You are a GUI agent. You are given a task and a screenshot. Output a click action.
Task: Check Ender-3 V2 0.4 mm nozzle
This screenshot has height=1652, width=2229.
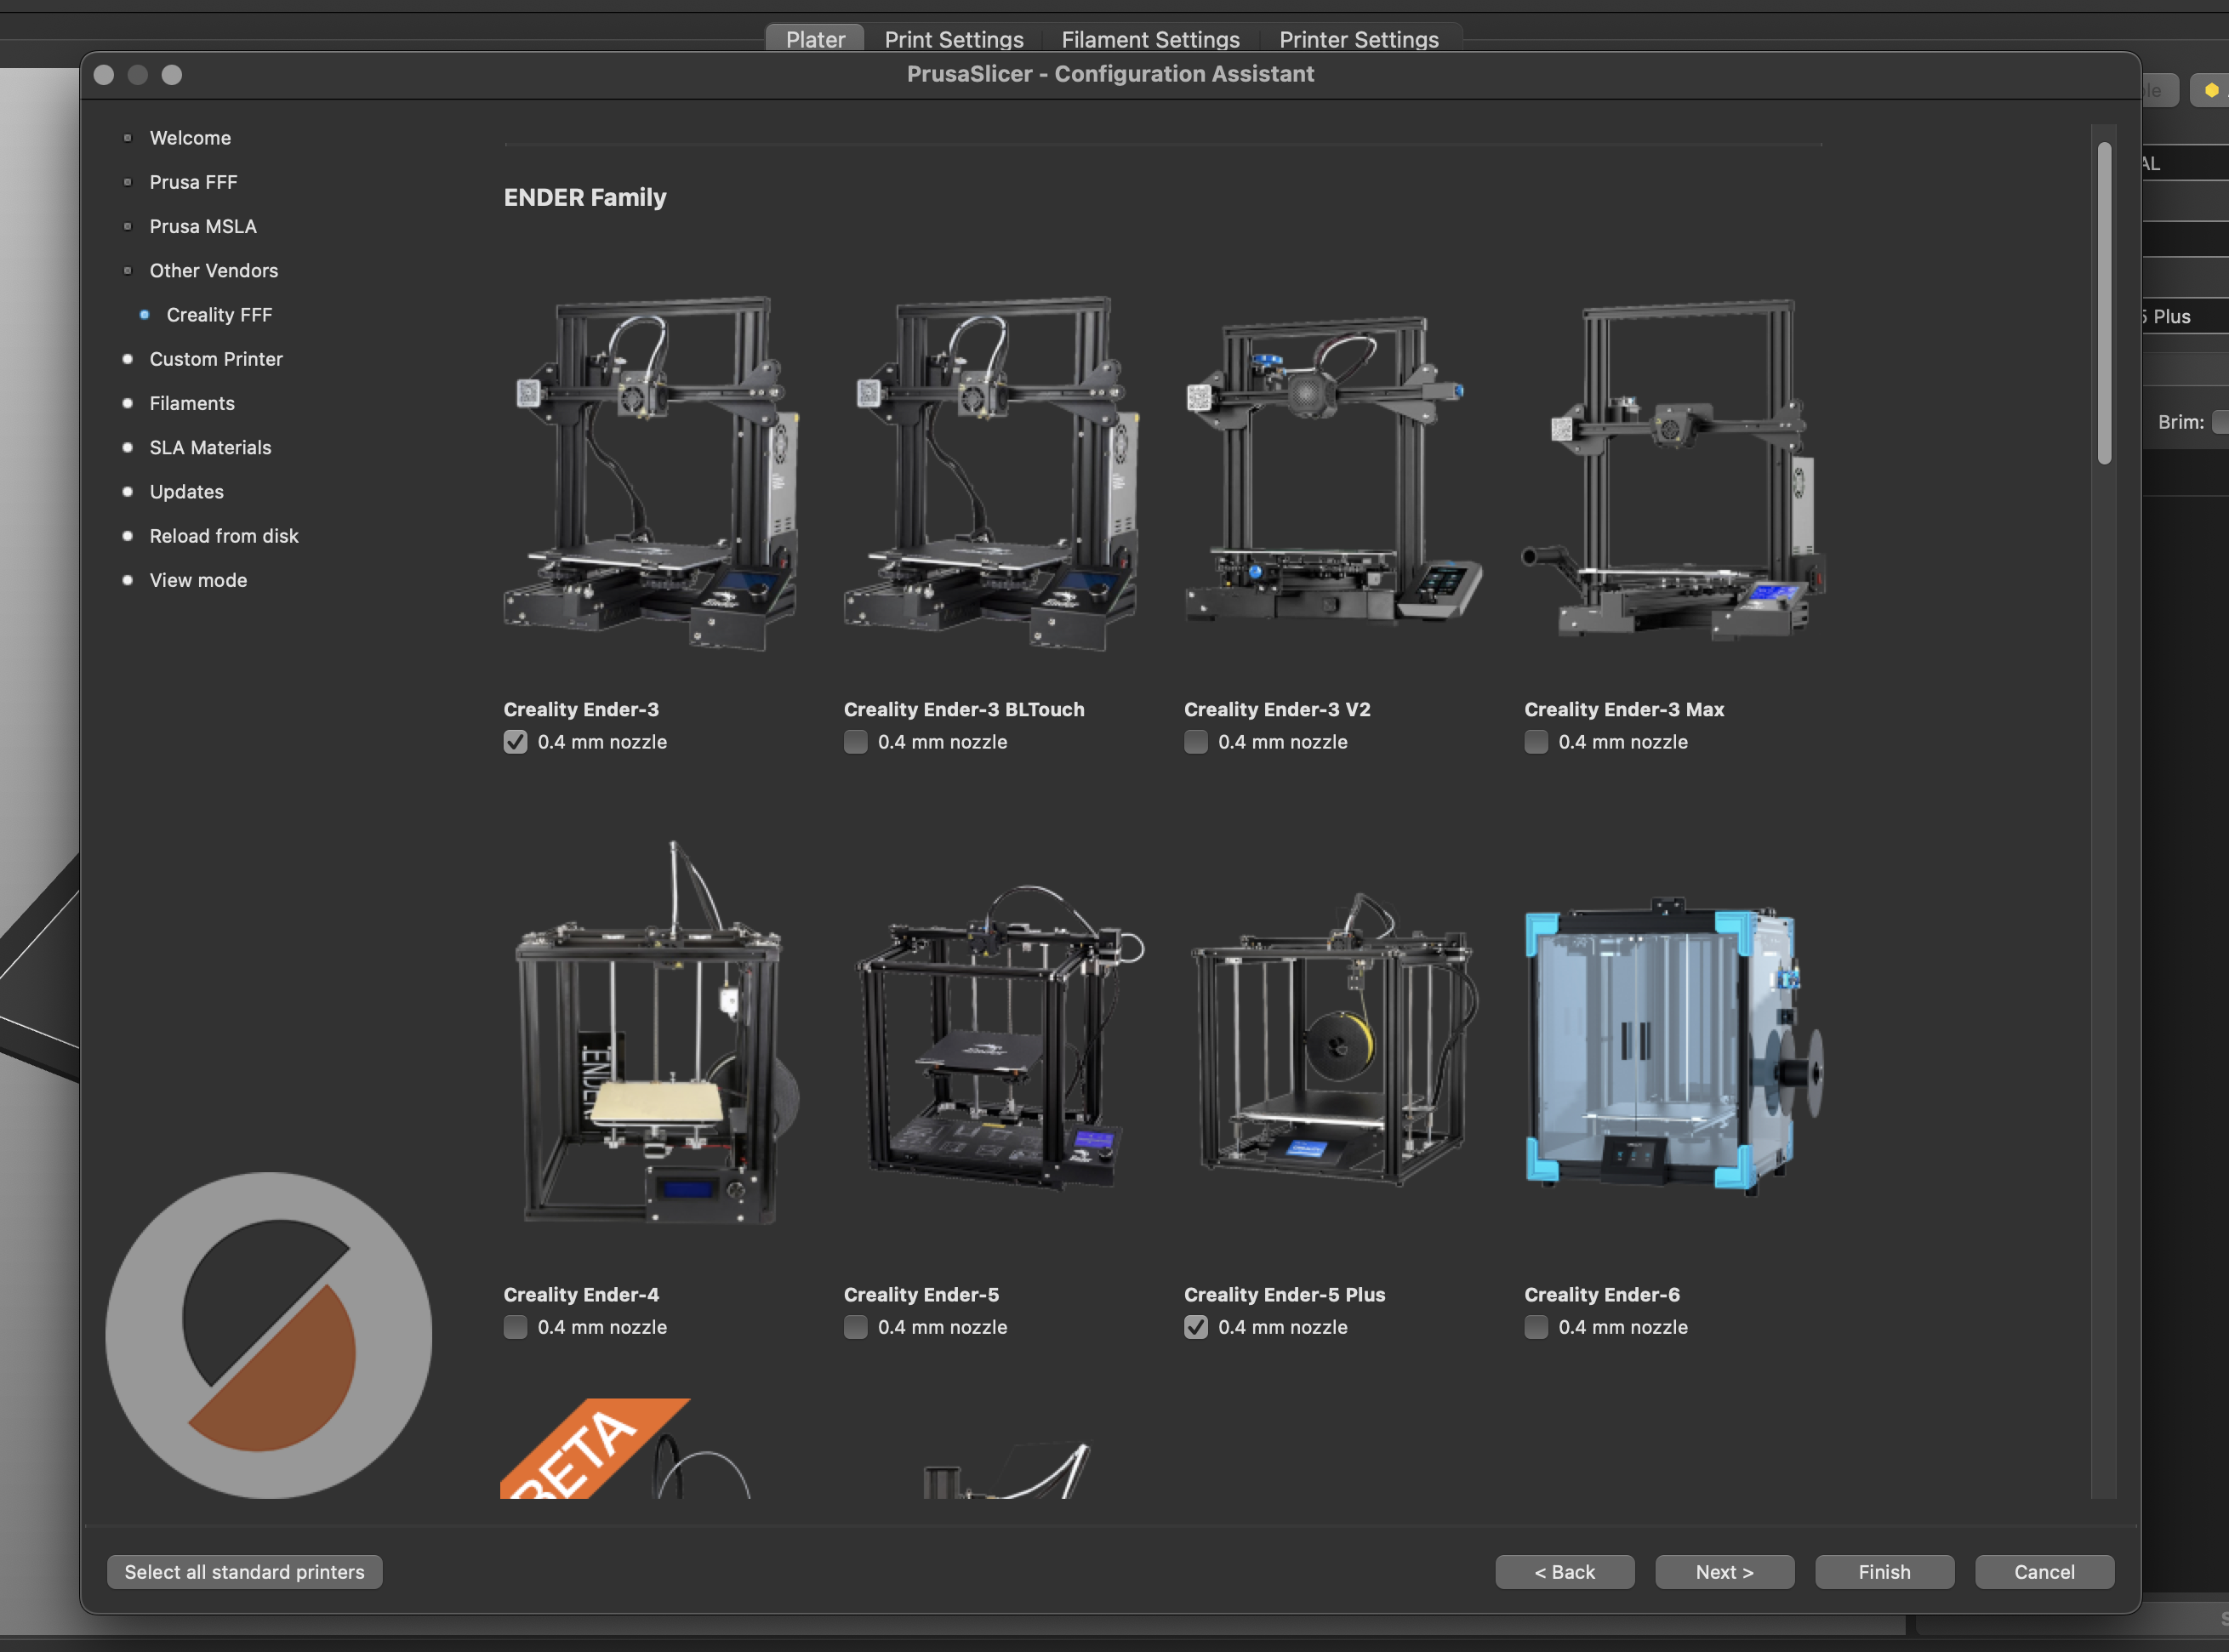(x=1195, y=742)
